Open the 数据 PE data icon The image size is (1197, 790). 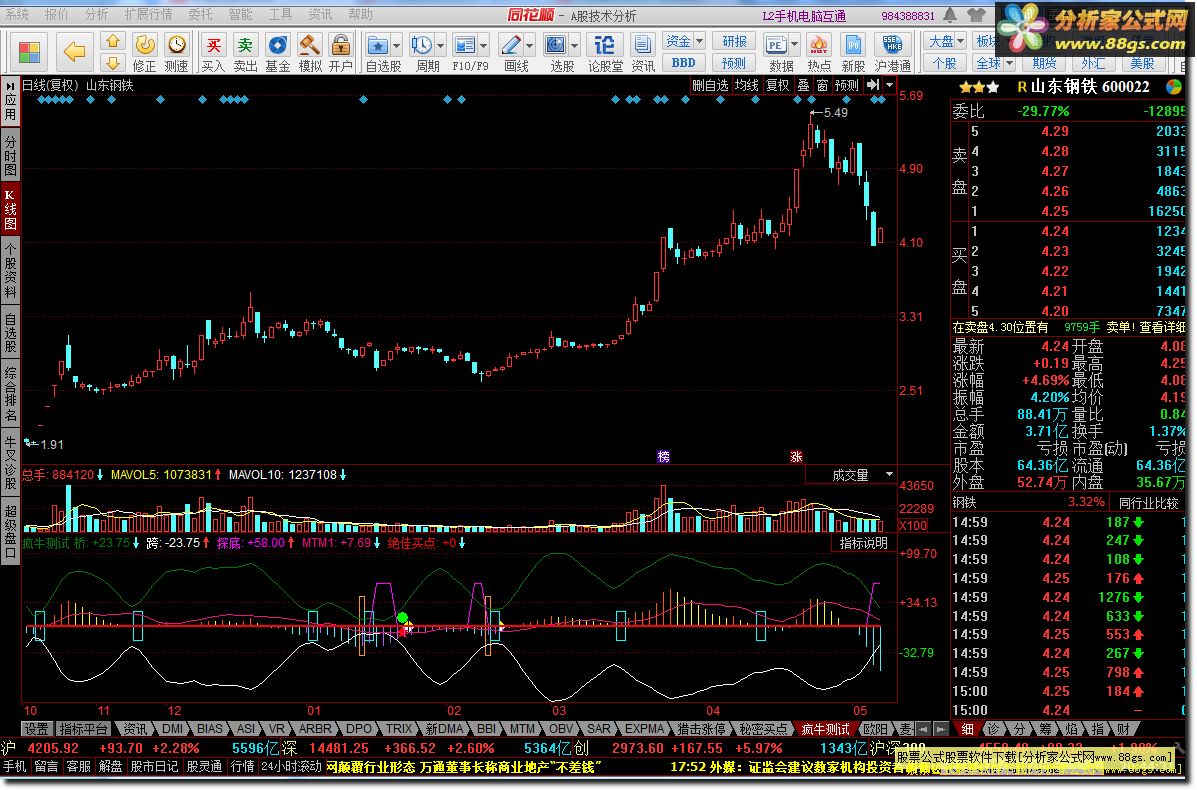[776, 45]
